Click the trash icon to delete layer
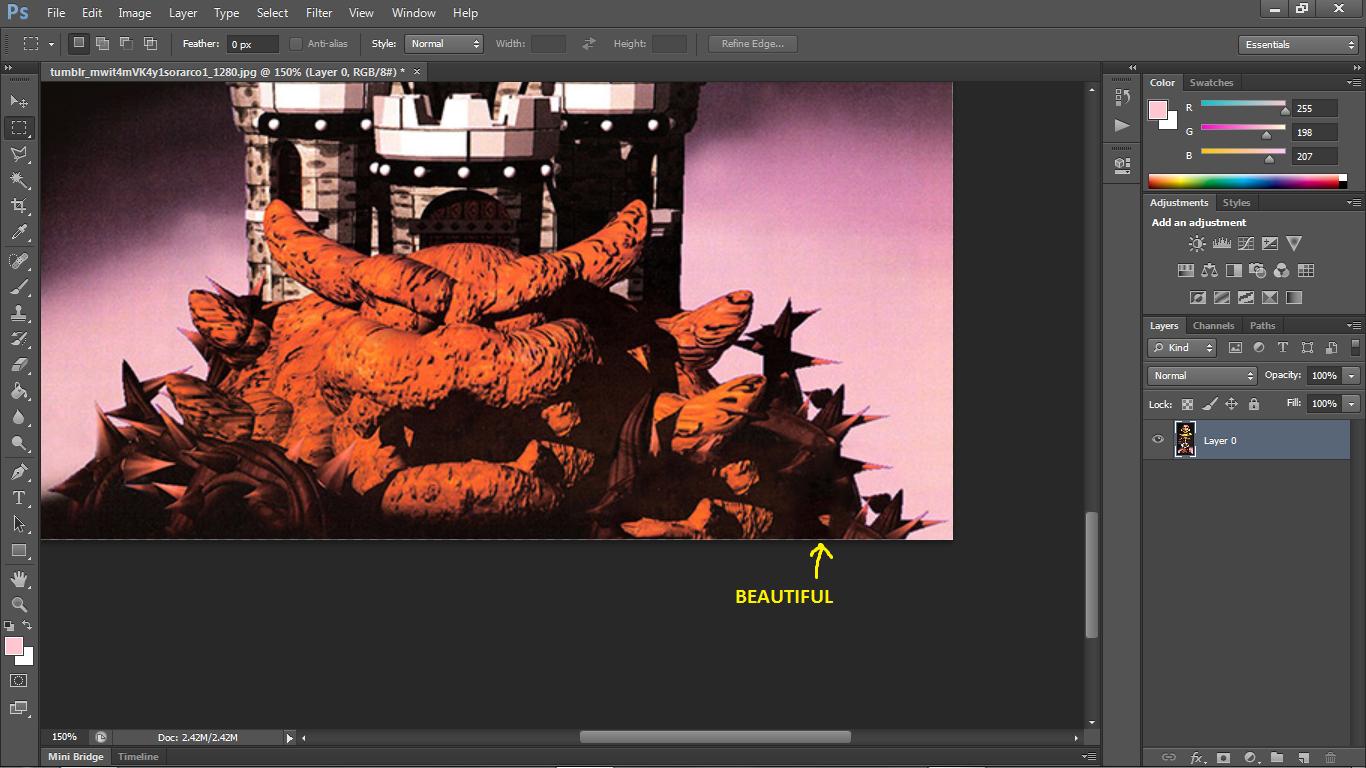This screenshot has height=768, width=1366. 1330,758
